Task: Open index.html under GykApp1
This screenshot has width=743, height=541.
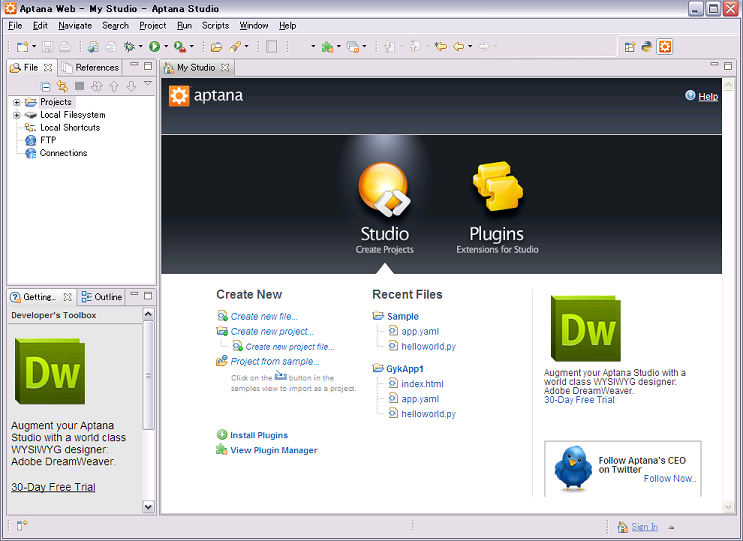Action: click(x=422, y=384)
